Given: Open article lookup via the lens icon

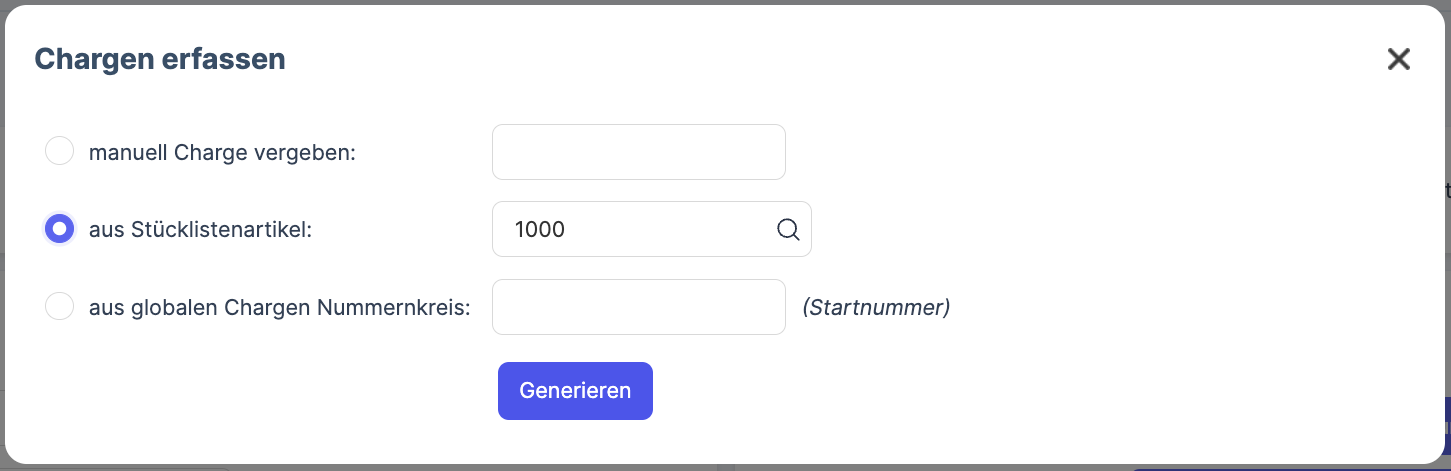Looking at the screenshot, I should (x=788, y=230).
